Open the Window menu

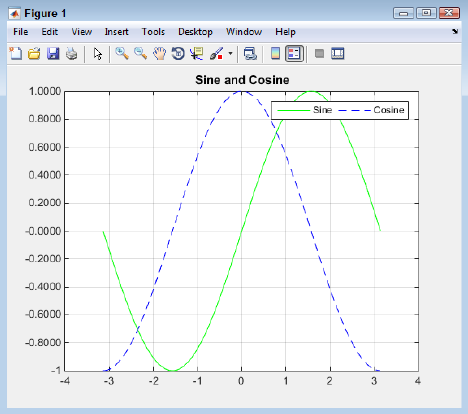click(x=244, y=32)
